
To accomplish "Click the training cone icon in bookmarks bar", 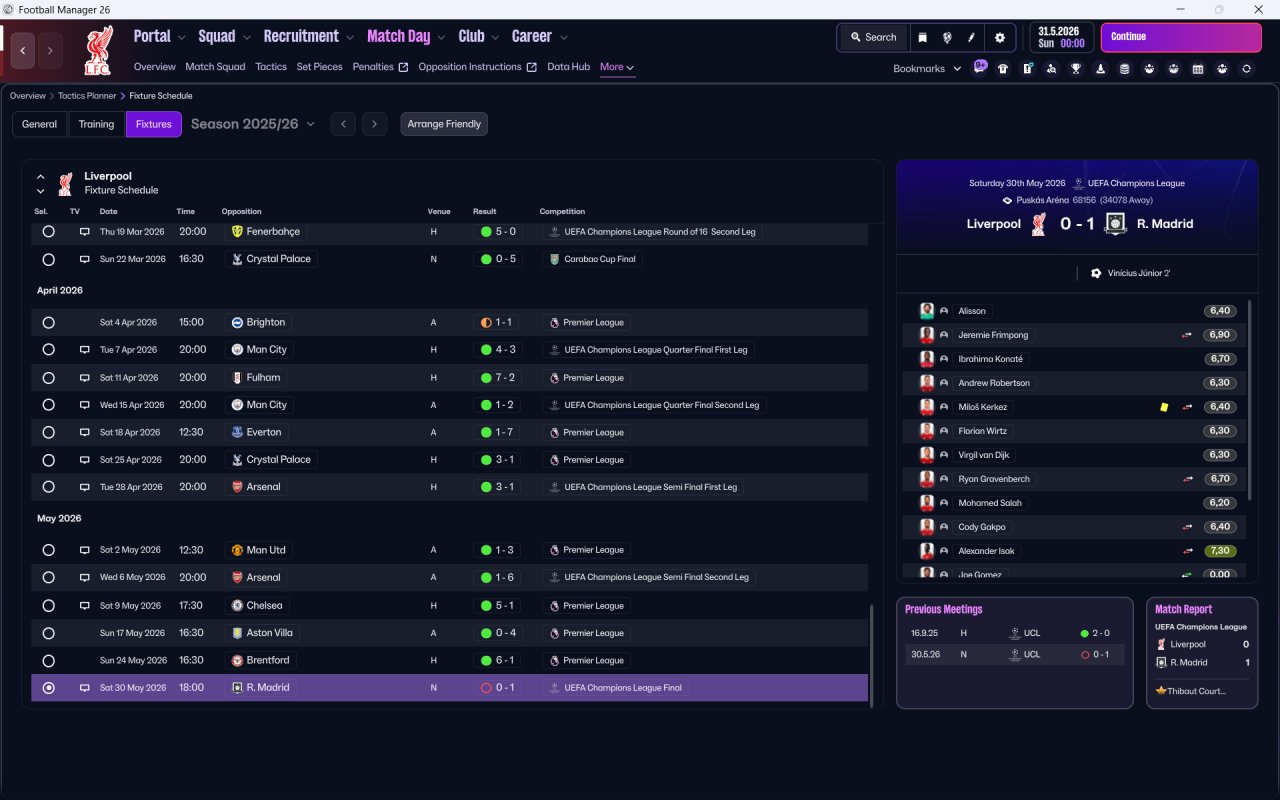I will pos(1100,69).
